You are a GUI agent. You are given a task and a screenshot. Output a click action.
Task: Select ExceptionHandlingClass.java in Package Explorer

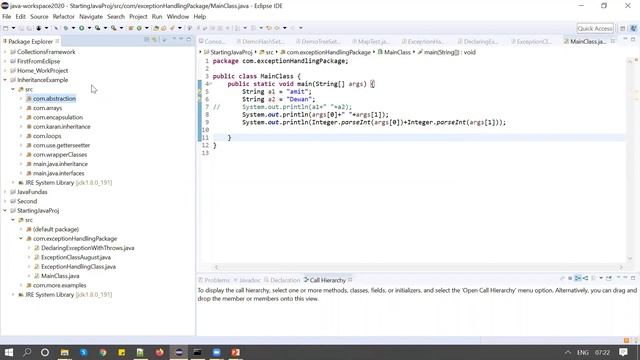click(78, 267)
